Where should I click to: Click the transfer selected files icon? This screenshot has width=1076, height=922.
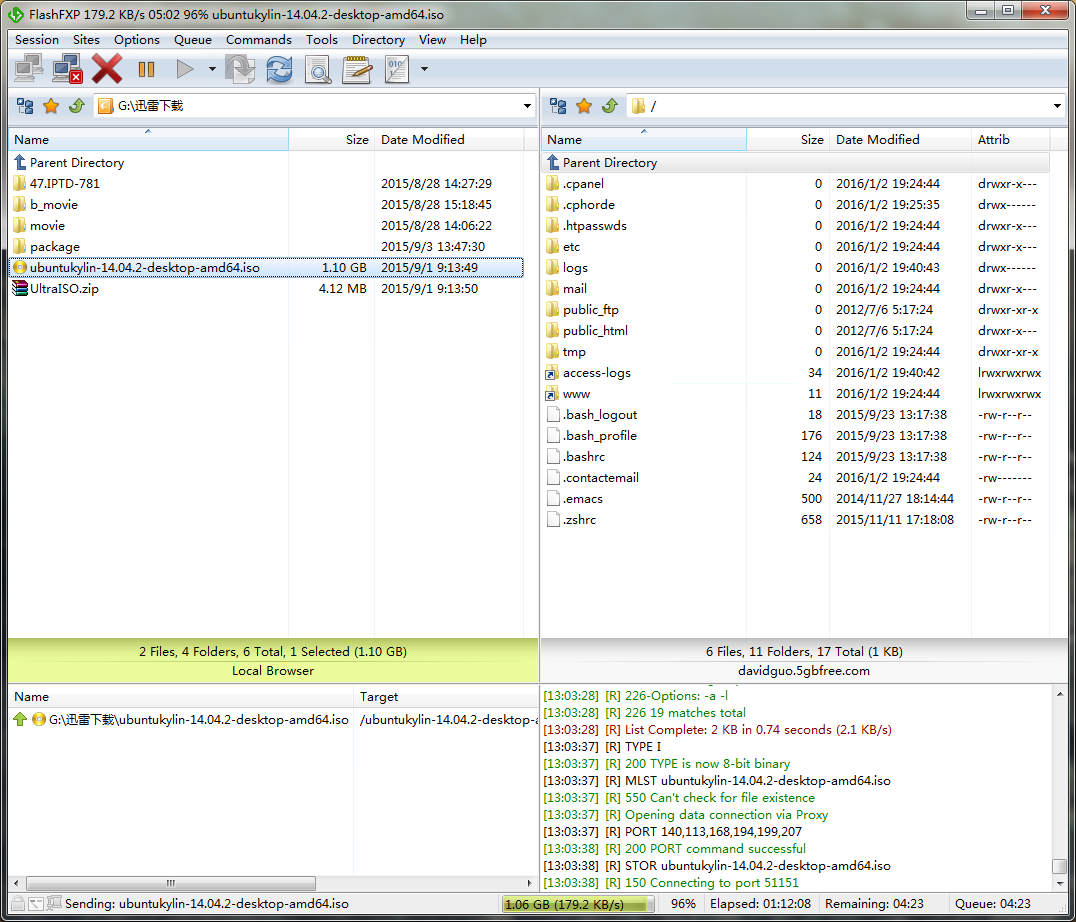coord(240,69)
